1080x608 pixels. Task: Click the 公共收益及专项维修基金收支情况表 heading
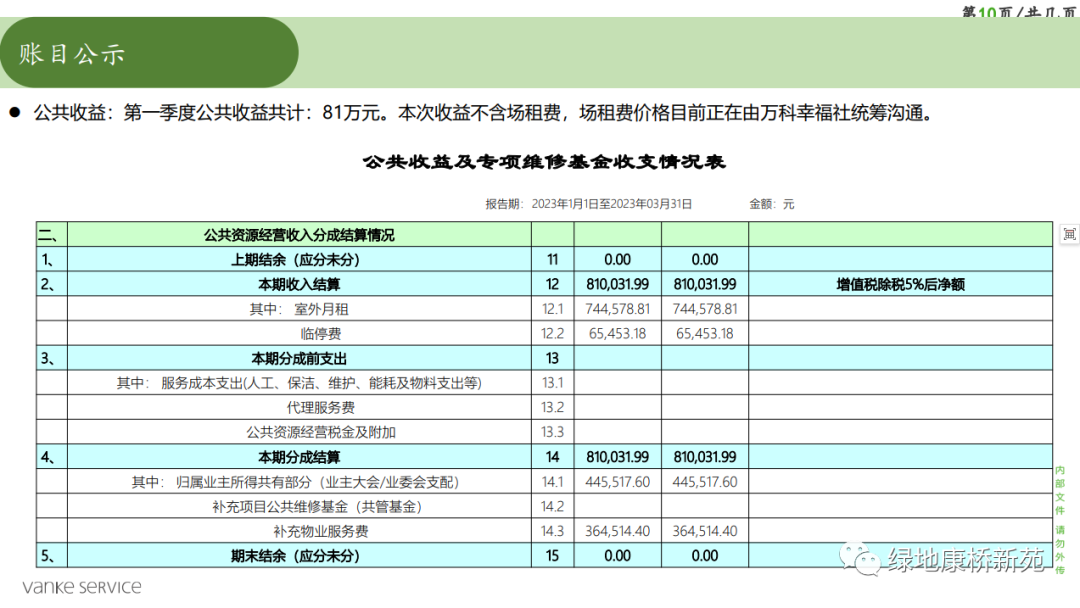[x=544, y=162]
